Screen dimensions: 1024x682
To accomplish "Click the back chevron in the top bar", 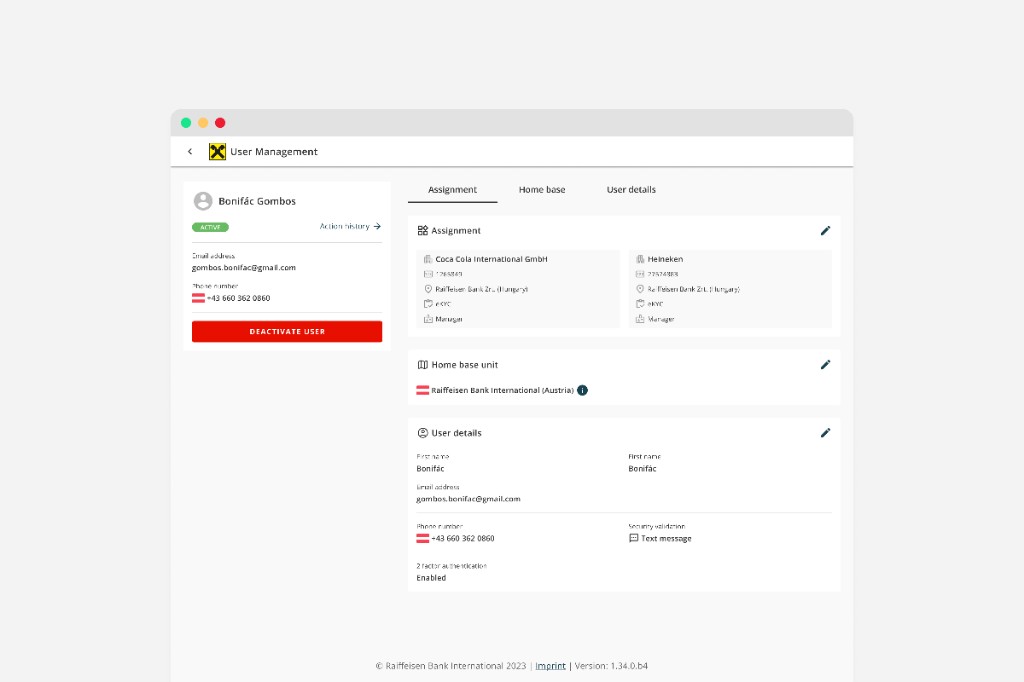I will pyautogui.click(x=190, y=151).
